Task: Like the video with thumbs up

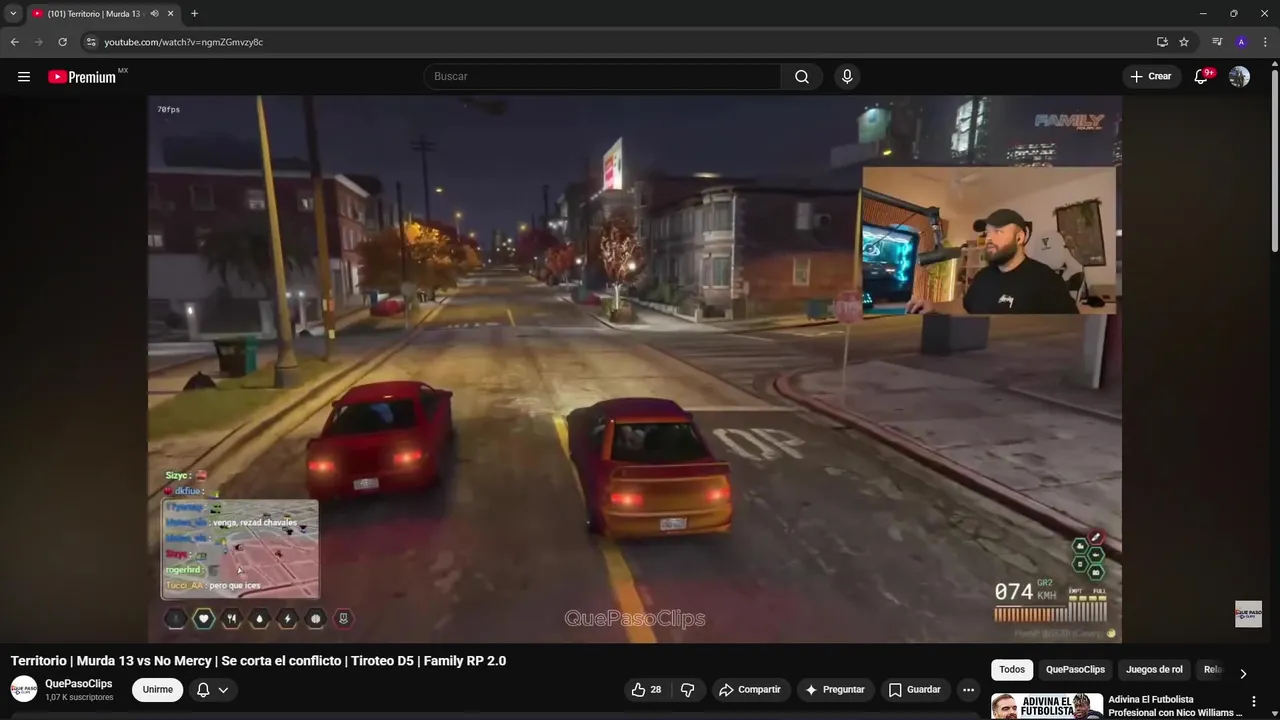Action: pyautogui.click(x=646, y=689)
